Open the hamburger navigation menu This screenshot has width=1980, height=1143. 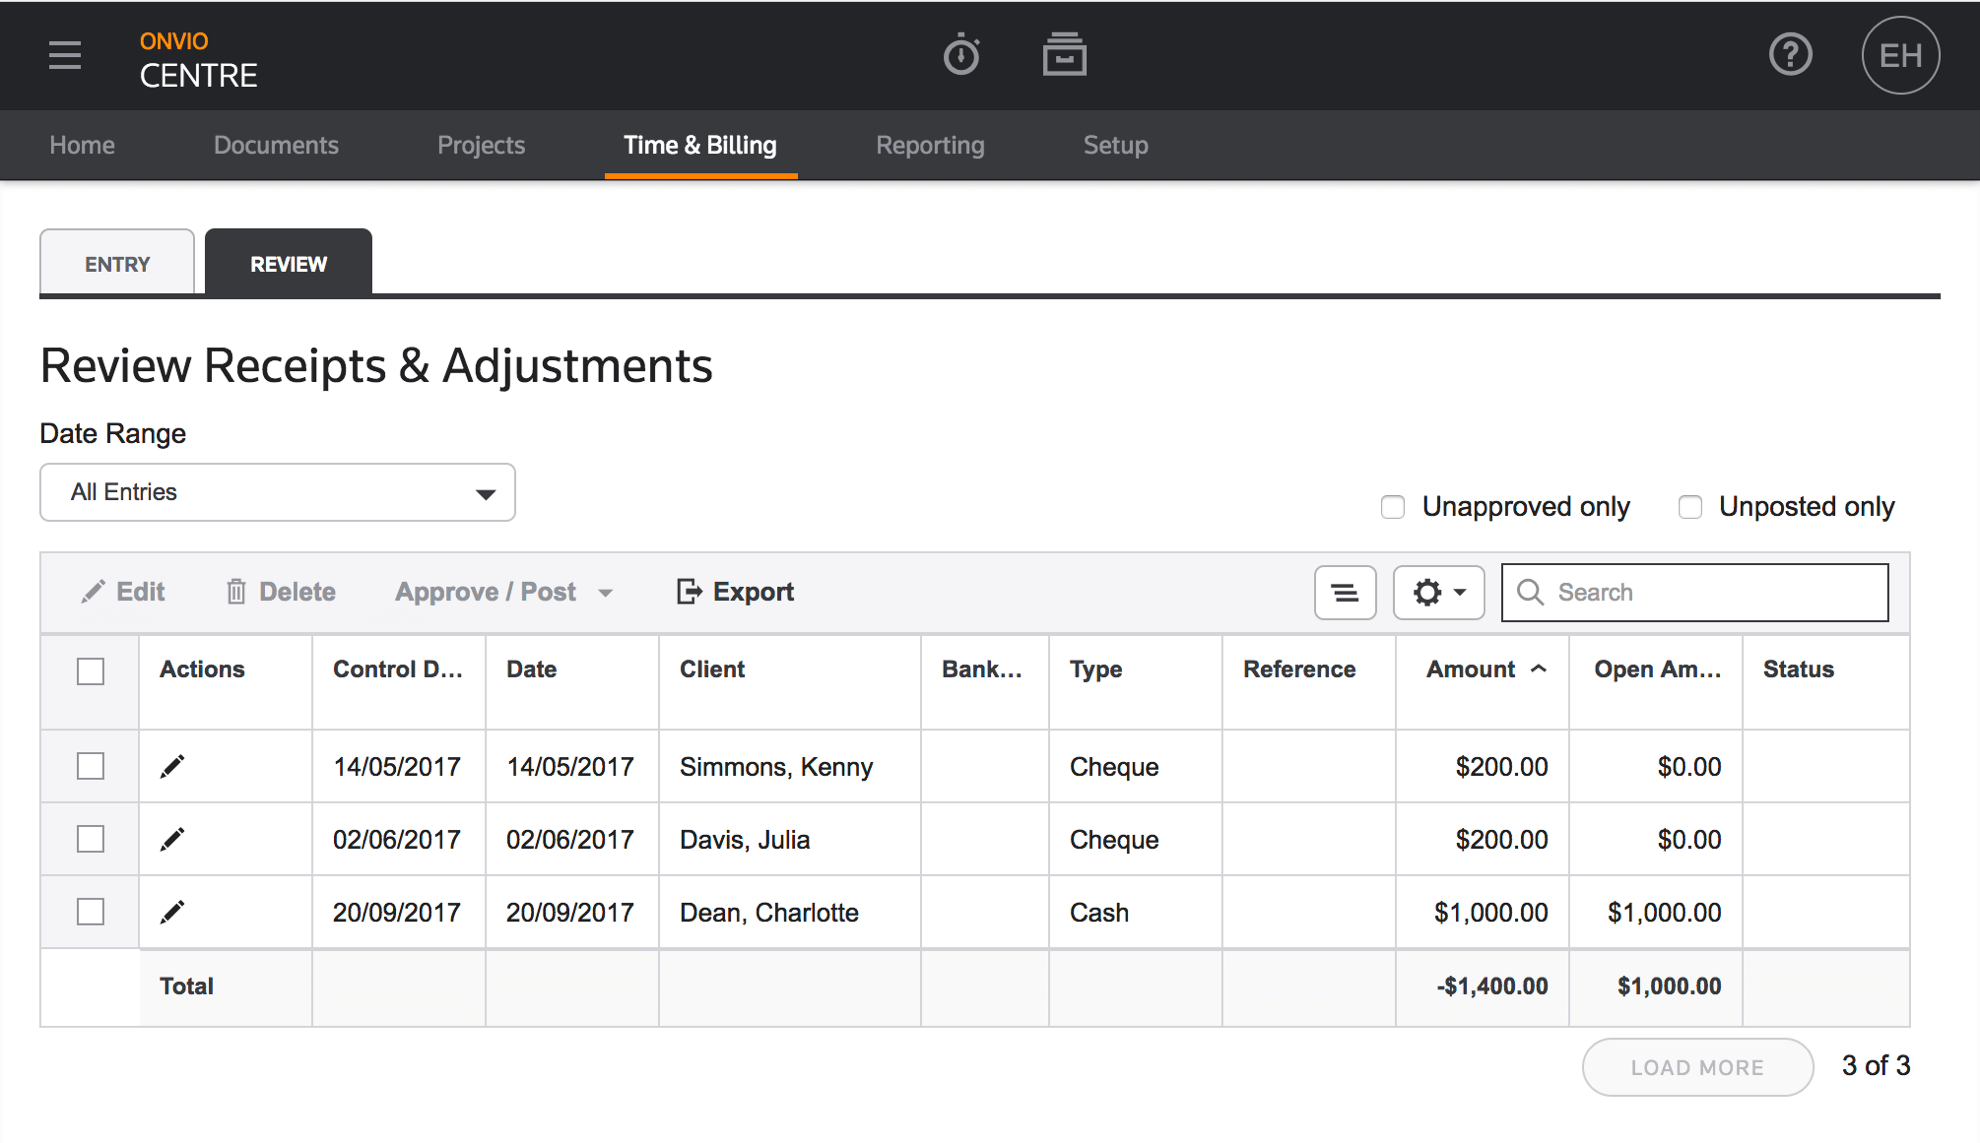(65, 55)
